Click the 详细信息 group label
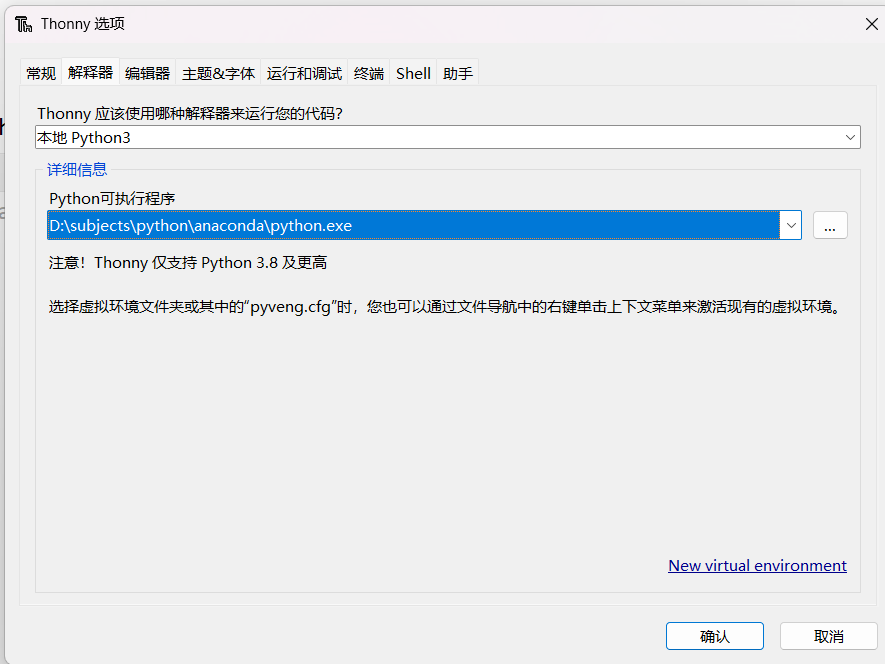The width and height of the screenshot is (885, 664). point(77,169)
